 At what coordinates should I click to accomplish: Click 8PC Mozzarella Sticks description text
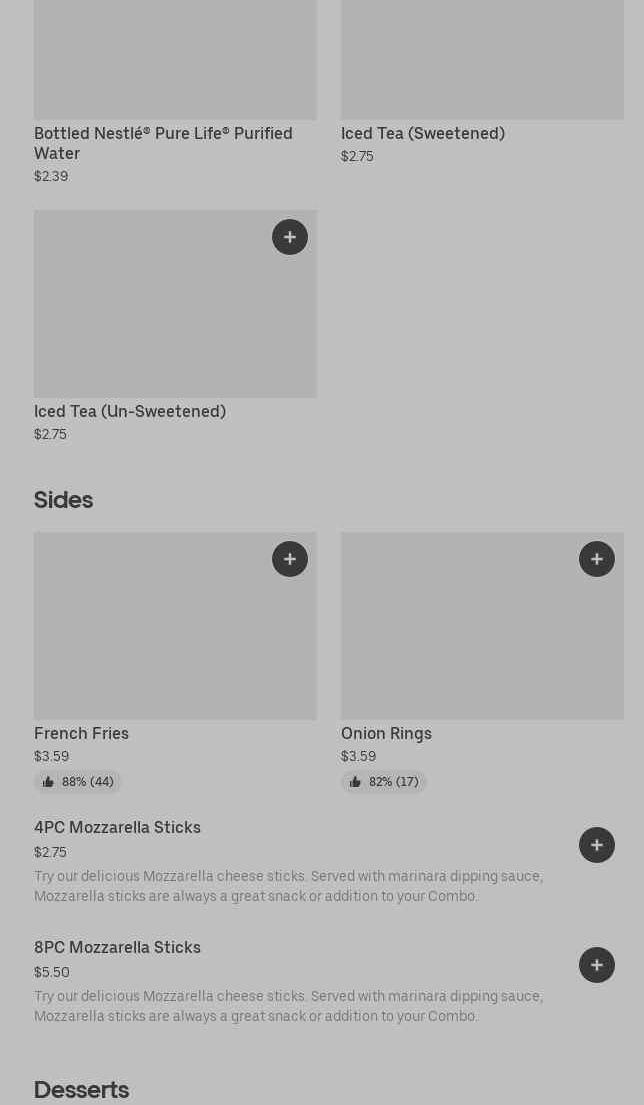pos(288,1006)
